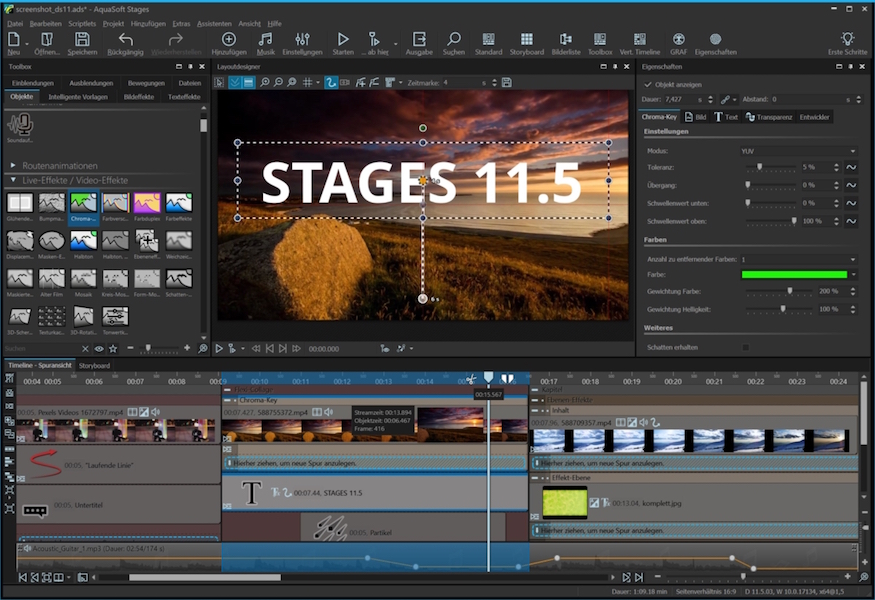Toggle Schwellenwert unten curve button
Image resolution: width=875 pixels, height=600 pixels.
point(851,203)
